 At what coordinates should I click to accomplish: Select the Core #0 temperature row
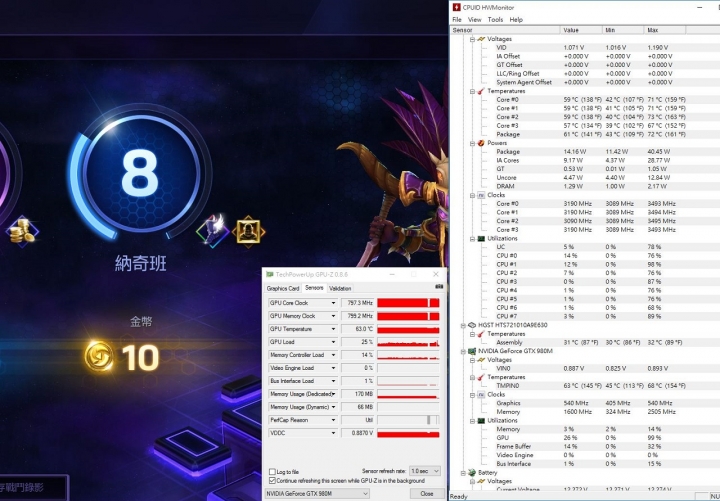click(x=585, y=100)
